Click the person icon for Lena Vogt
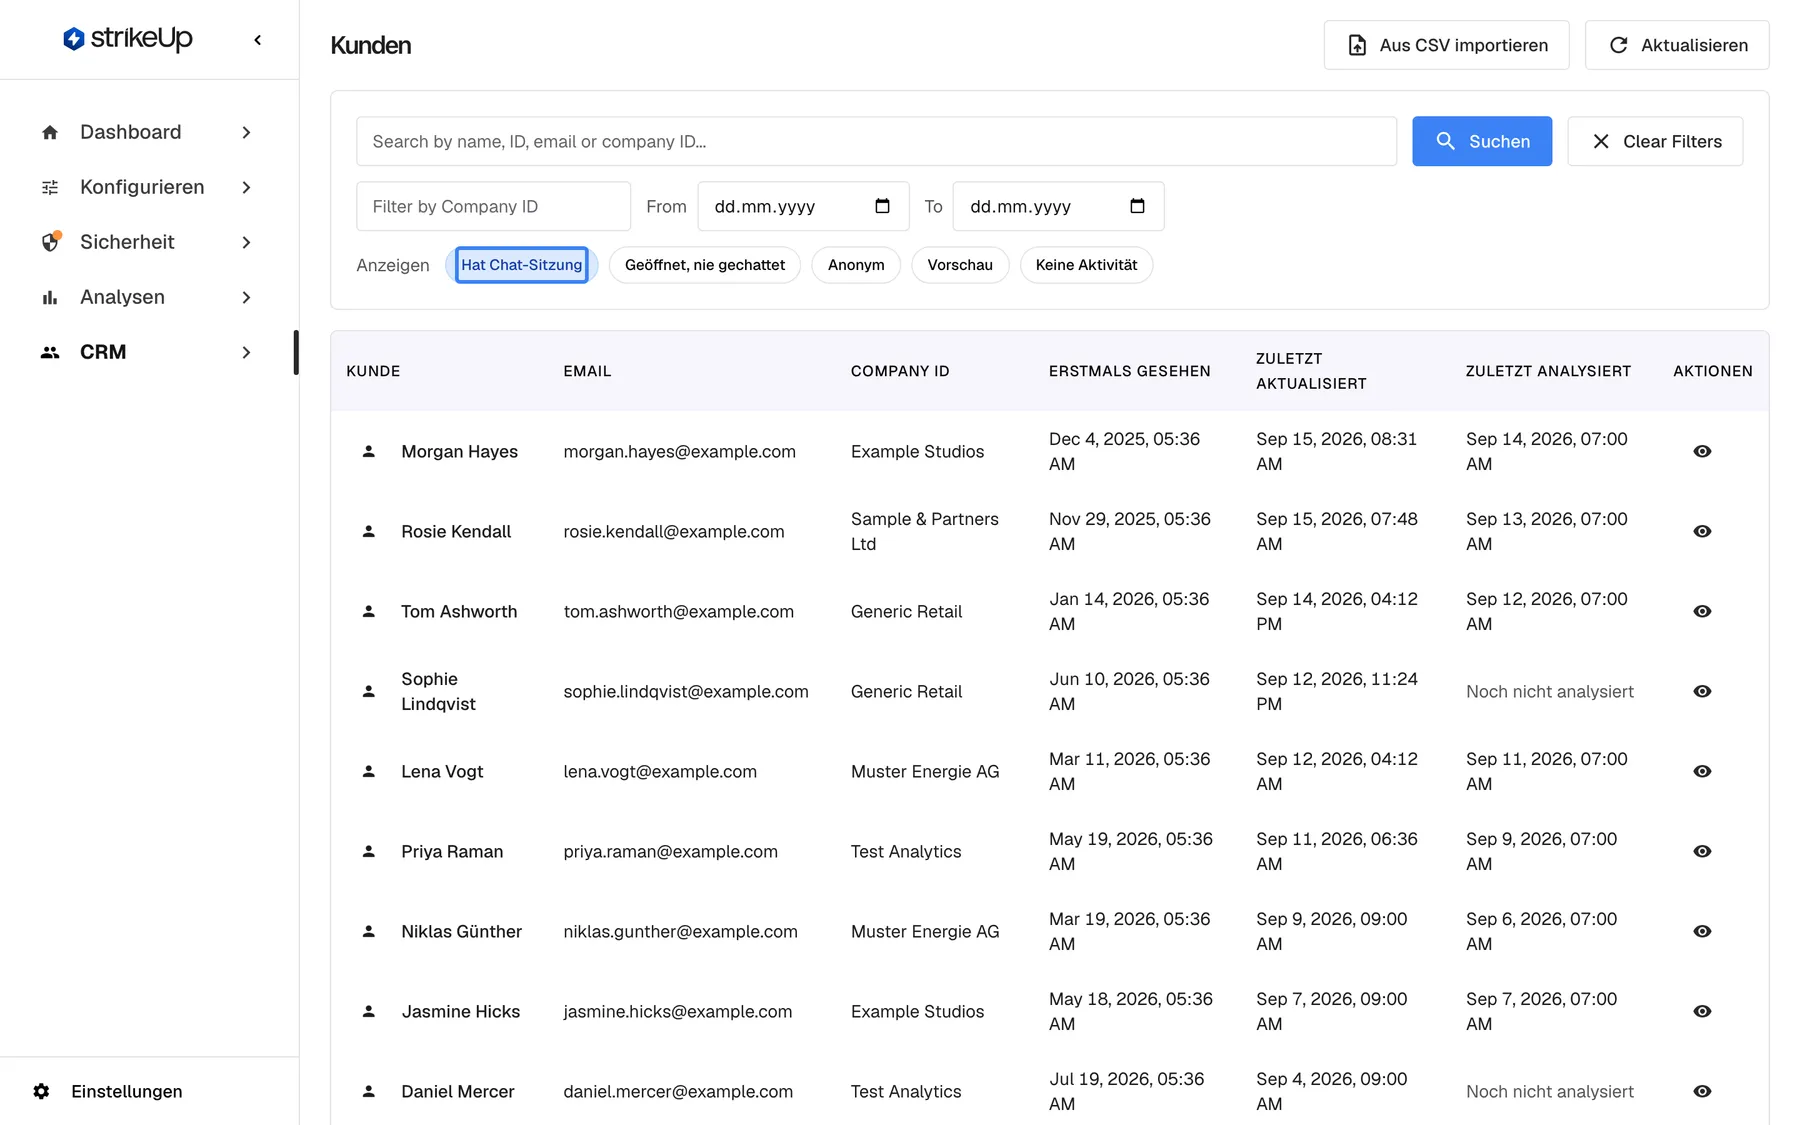This screenshot has height=1125, width=1800. pyautogui.click(x=369, y=771)
